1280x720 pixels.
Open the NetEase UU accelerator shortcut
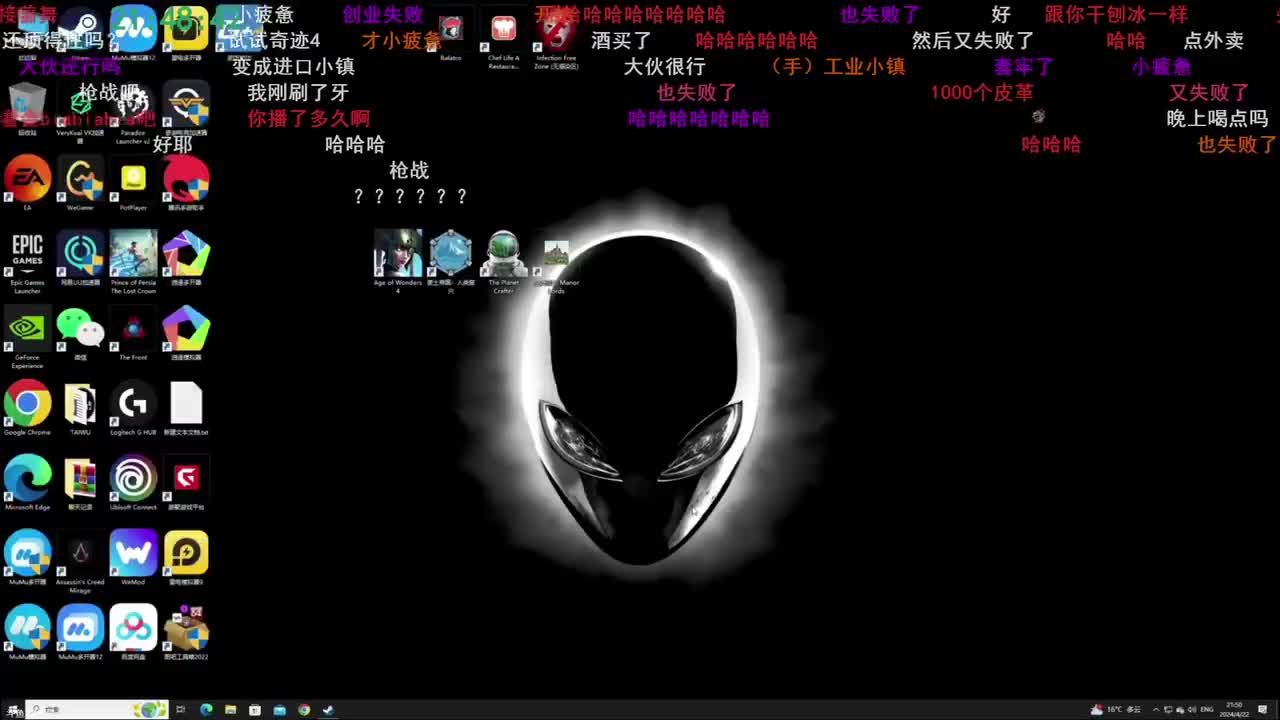(80, 258)
